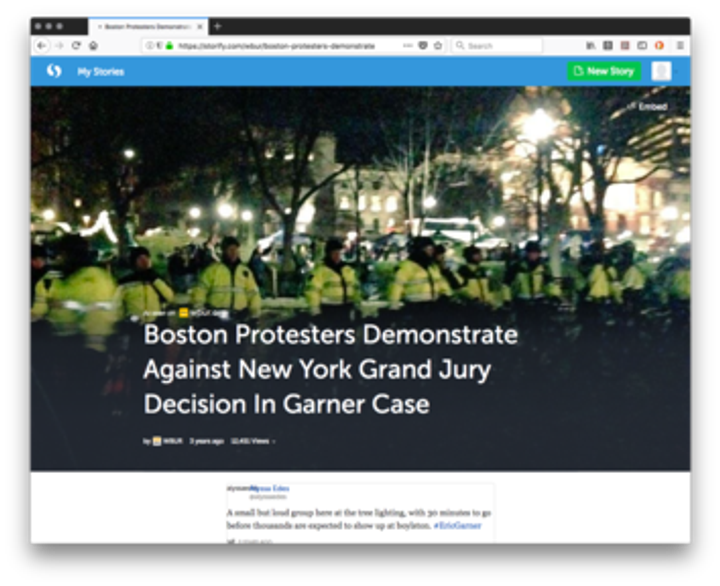Reload the page with the refresh icon
Viewport: 720px width, 586px height.
pos(76,45)
